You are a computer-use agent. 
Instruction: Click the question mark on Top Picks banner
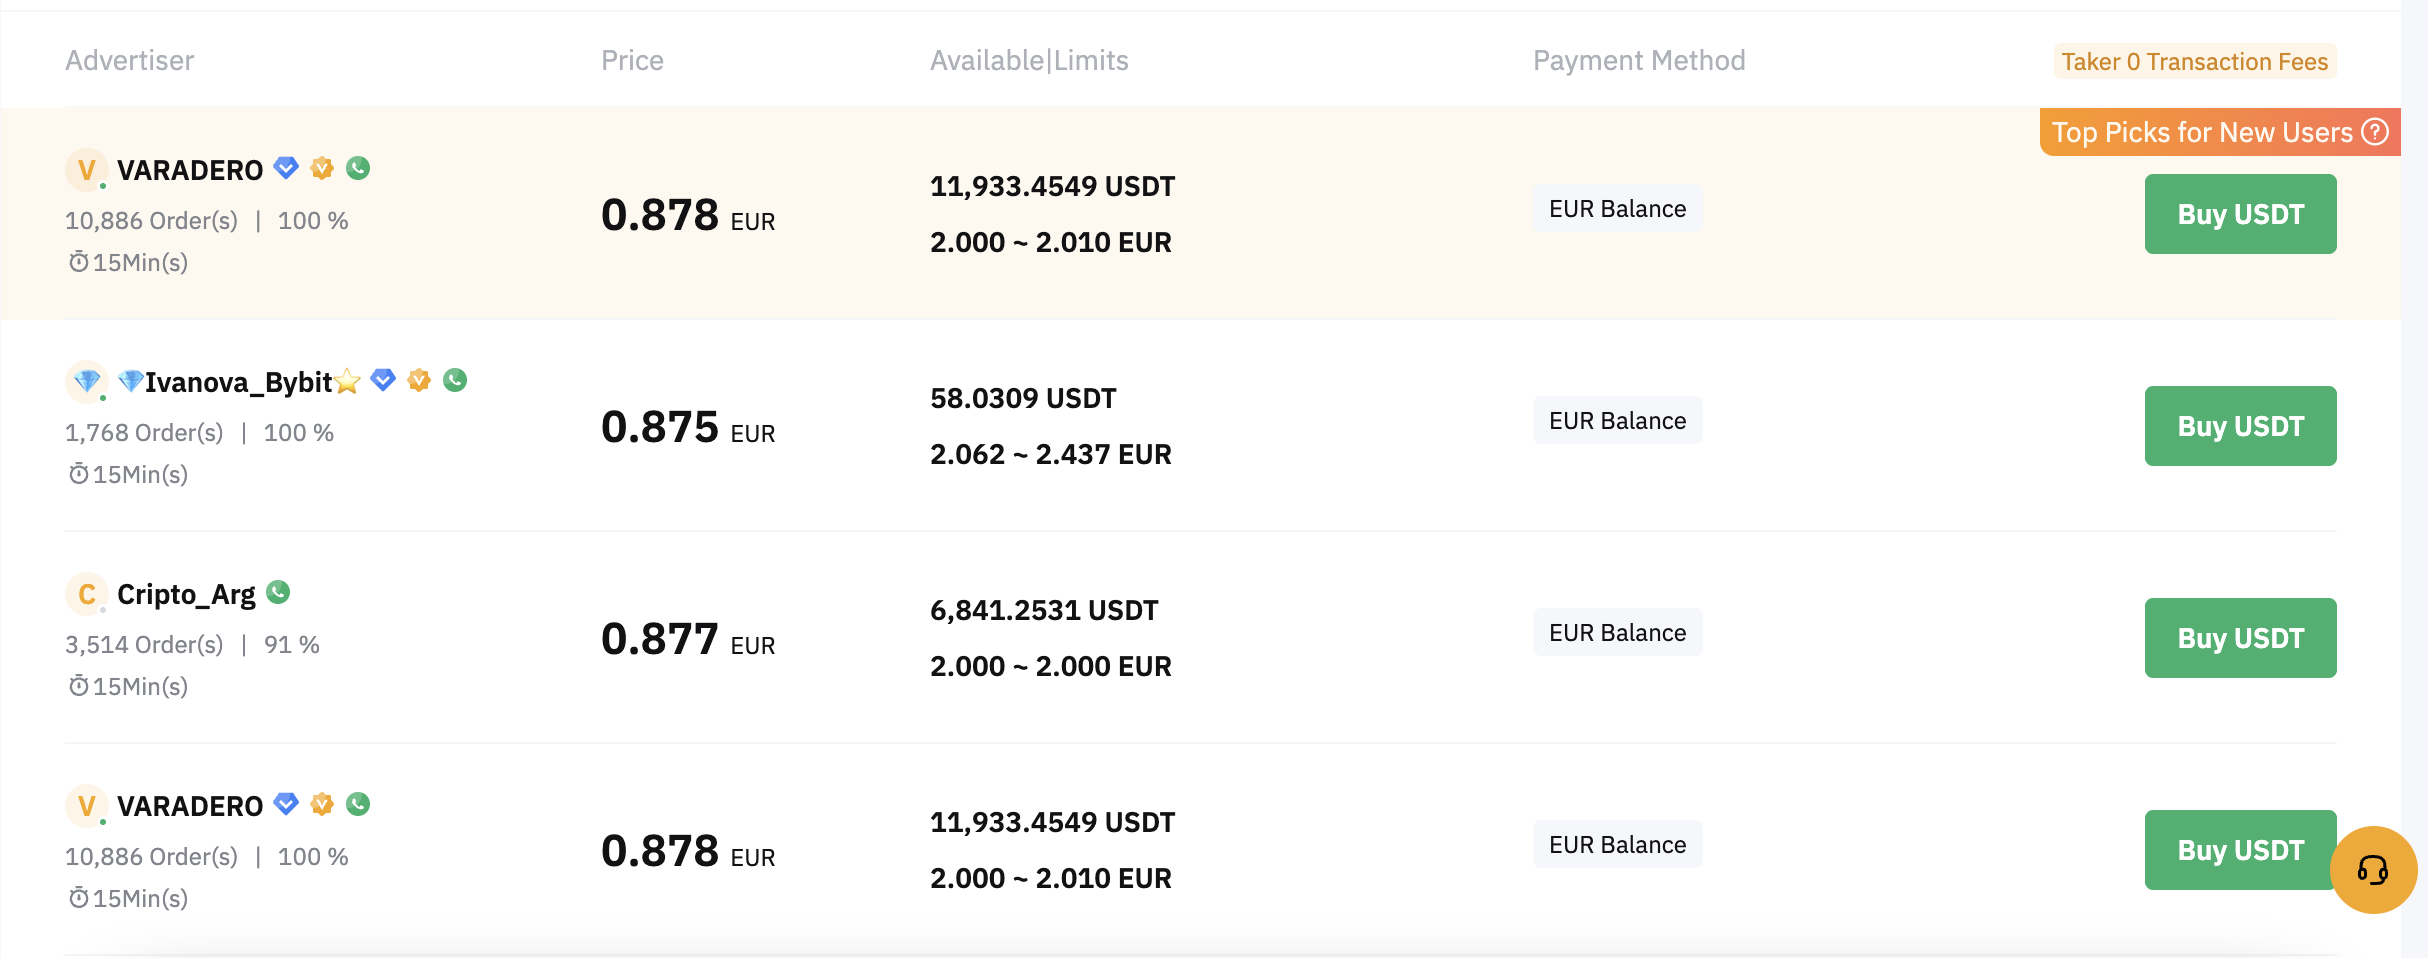click(2375, 132)
